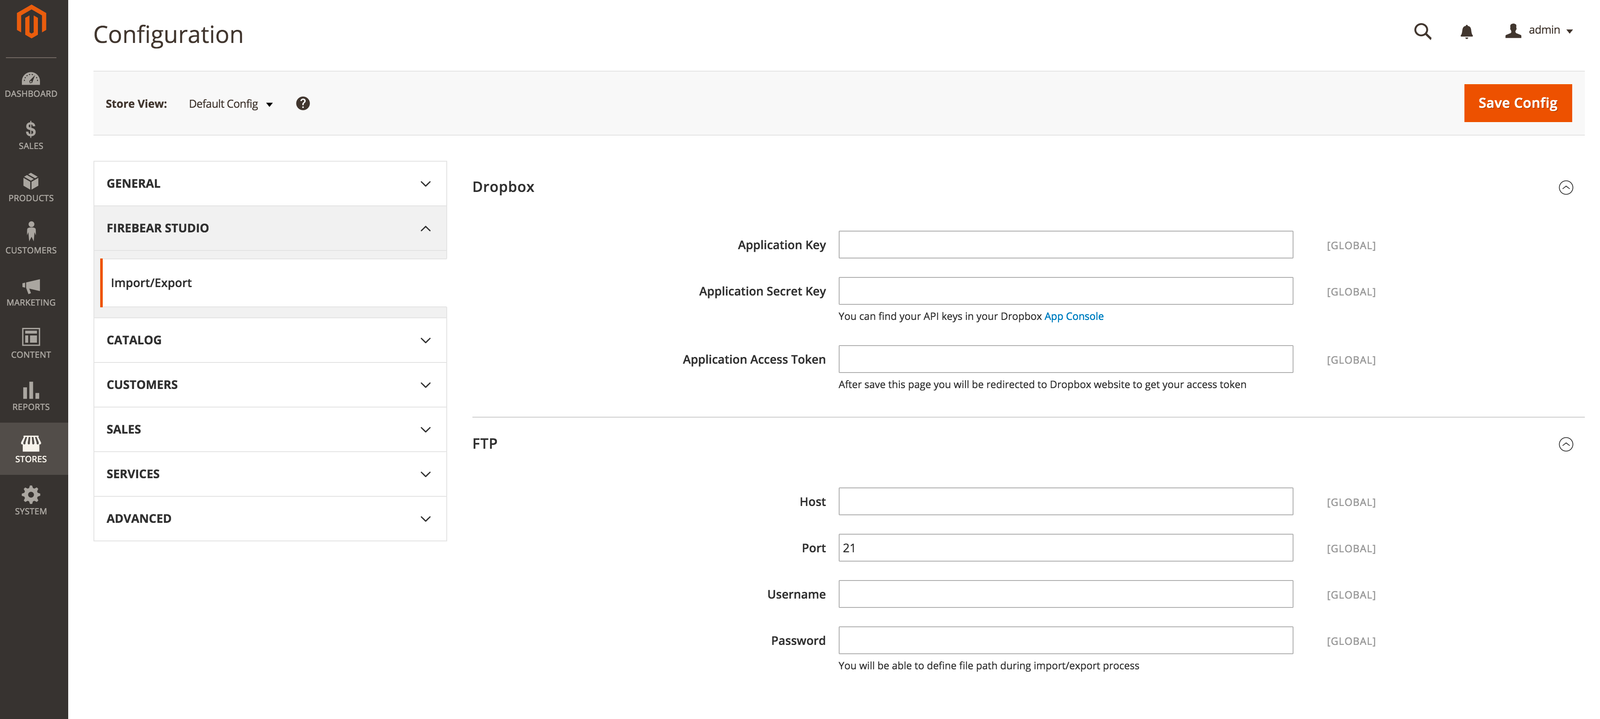
Task: Click the Magento logo icon
Action: pyautogui.click(x=31, y=21)
